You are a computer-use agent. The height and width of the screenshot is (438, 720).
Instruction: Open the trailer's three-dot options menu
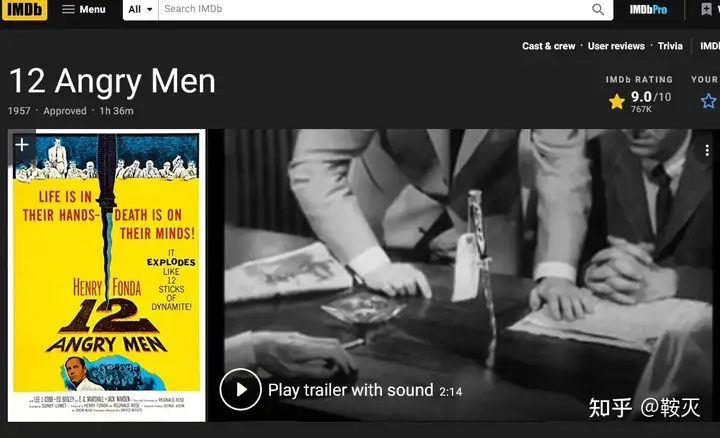707,150
